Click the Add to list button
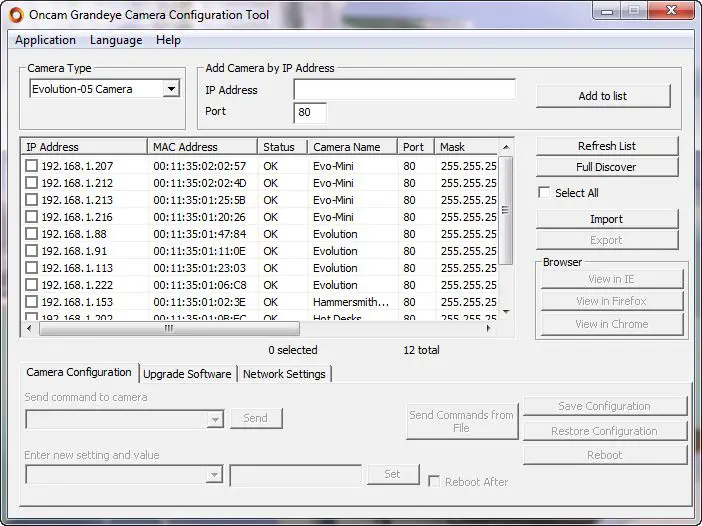 (x=603, y=96)
